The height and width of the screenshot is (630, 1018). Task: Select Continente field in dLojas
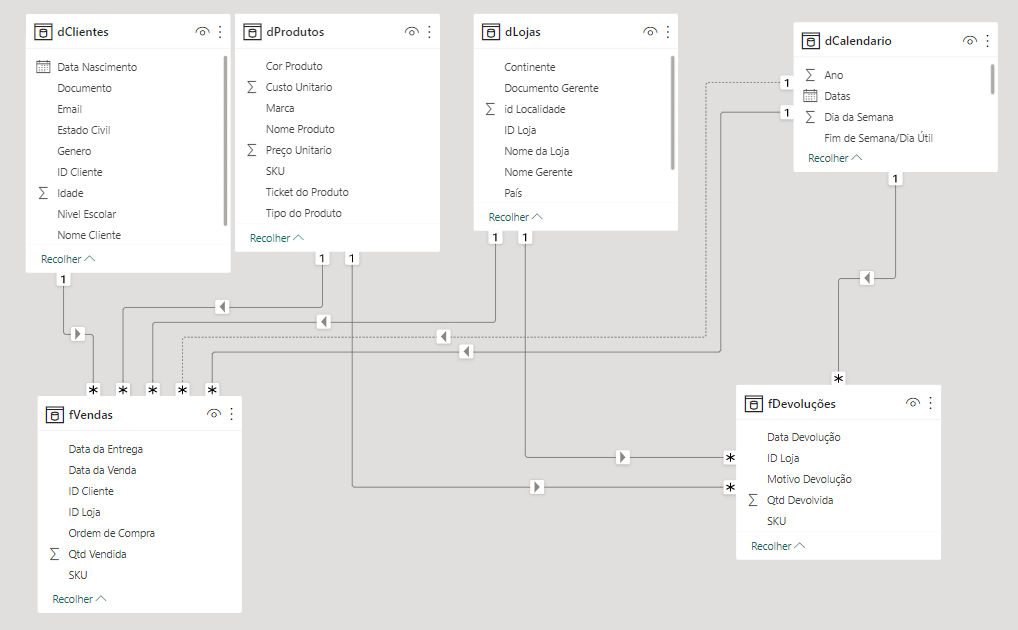coord(530,67)
